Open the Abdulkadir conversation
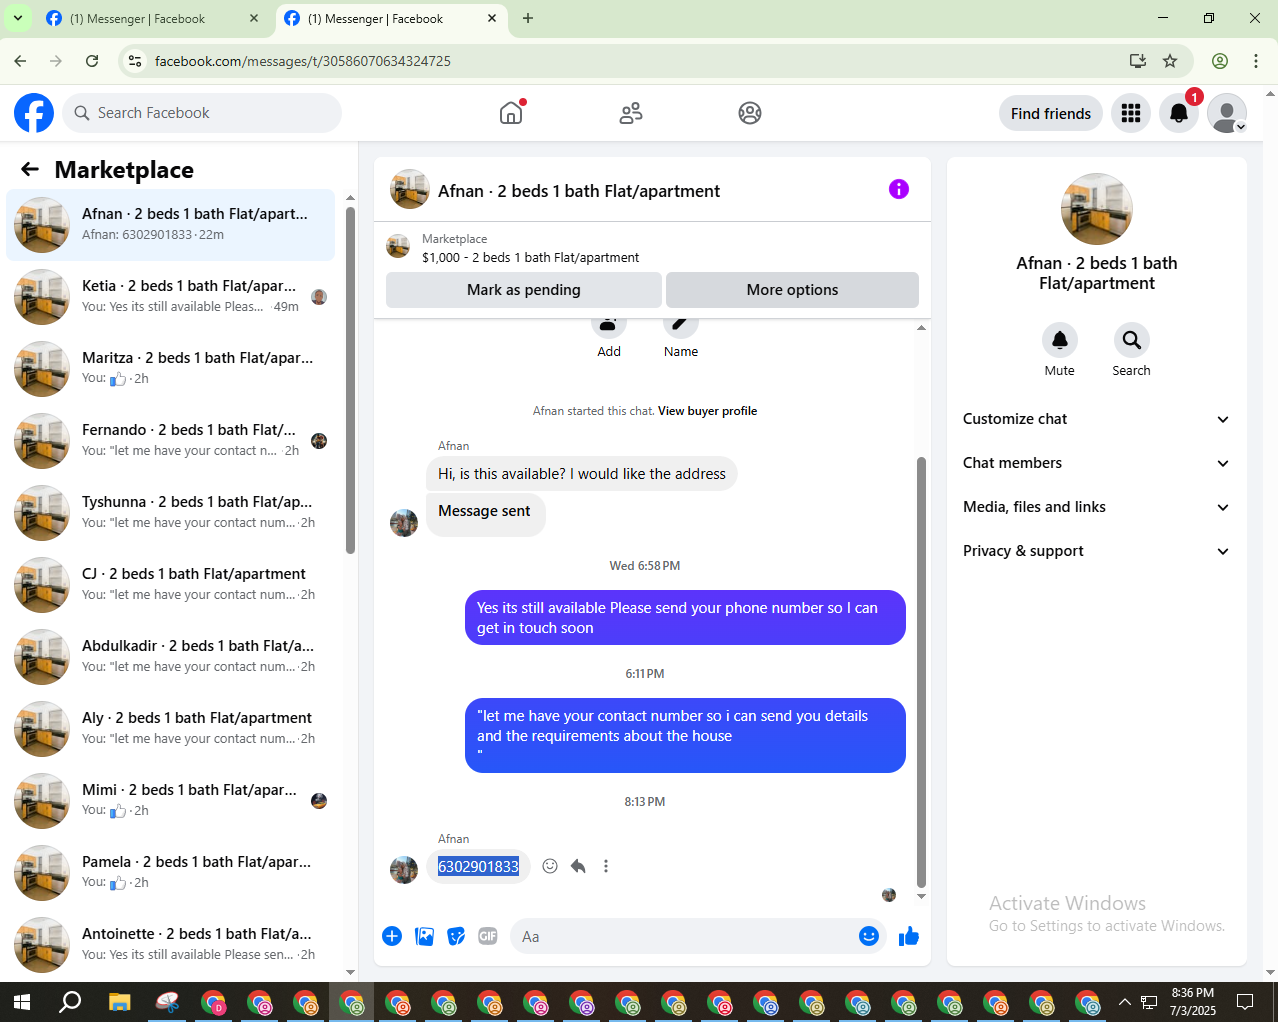 171,657
